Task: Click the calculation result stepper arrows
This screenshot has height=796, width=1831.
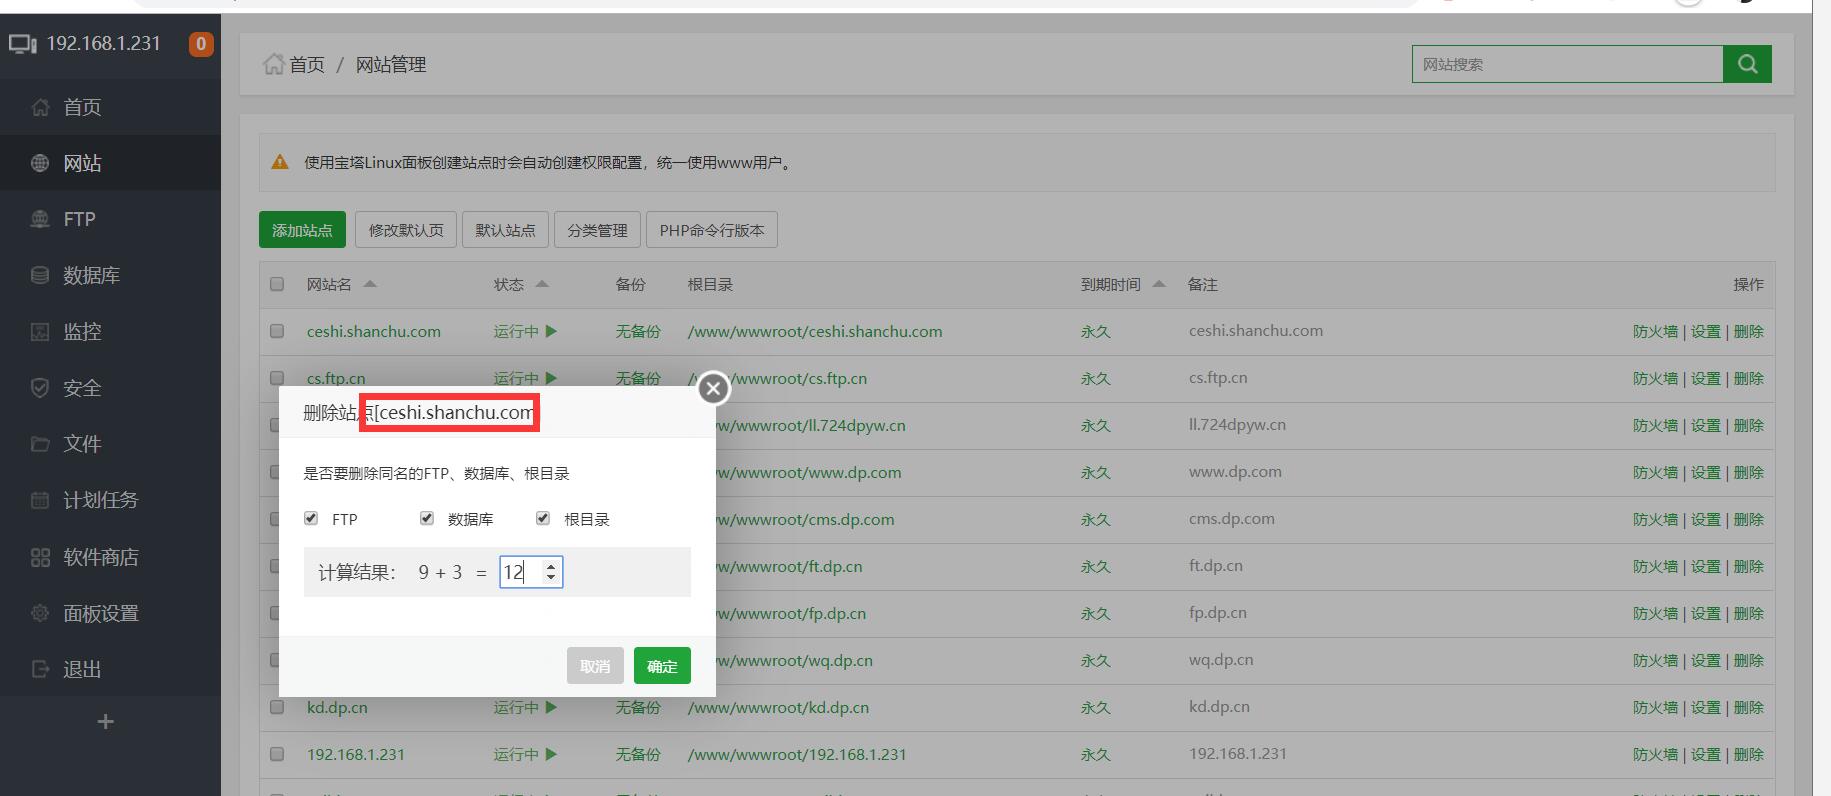Action: [550, 572]
